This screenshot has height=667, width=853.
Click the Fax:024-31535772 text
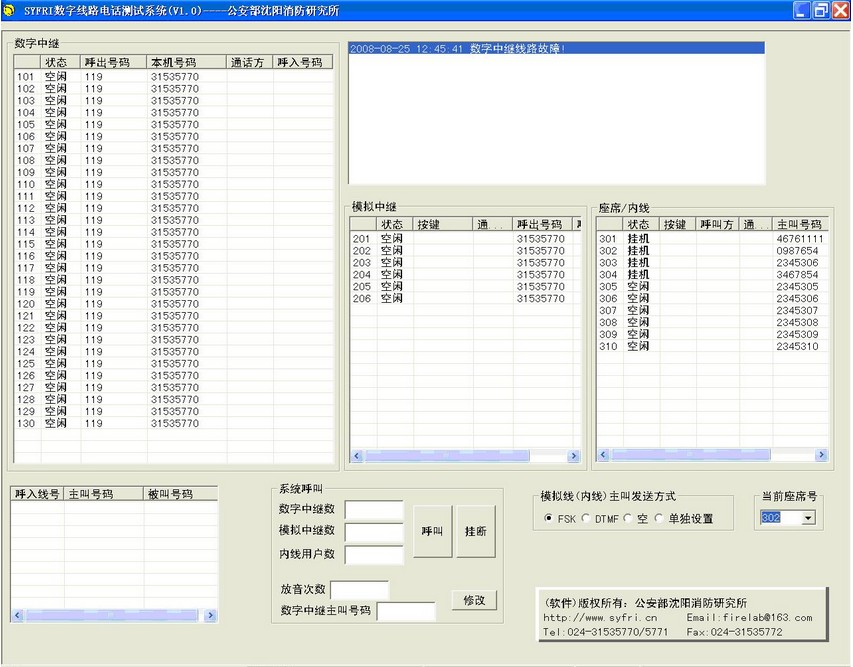click(x=734, y=632)
